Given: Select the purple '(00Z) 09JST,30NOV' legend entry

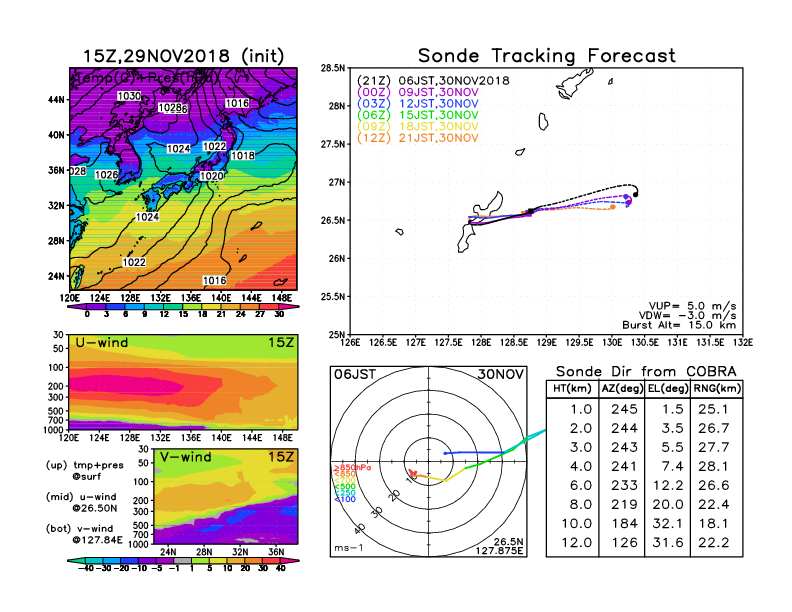Looking at the screenshot, I should (418, 92).
